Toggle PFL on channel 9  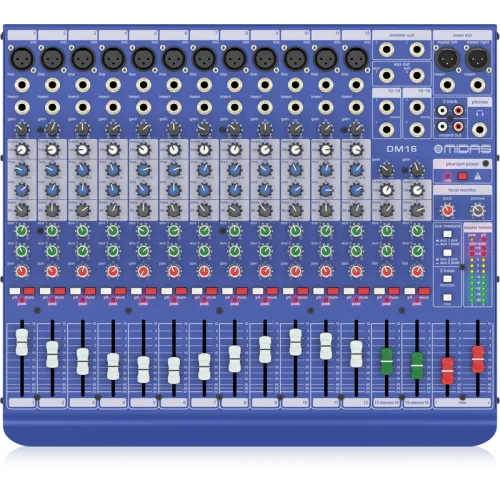coord(258,291)
